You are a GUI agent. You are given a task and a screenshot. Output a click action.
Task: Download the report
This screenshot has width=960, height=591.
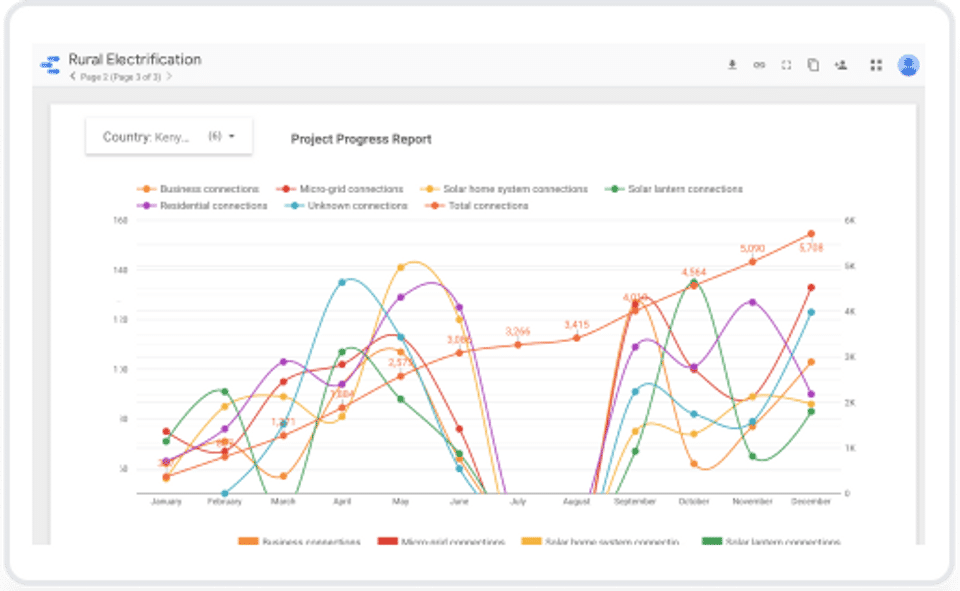[732, 65]
